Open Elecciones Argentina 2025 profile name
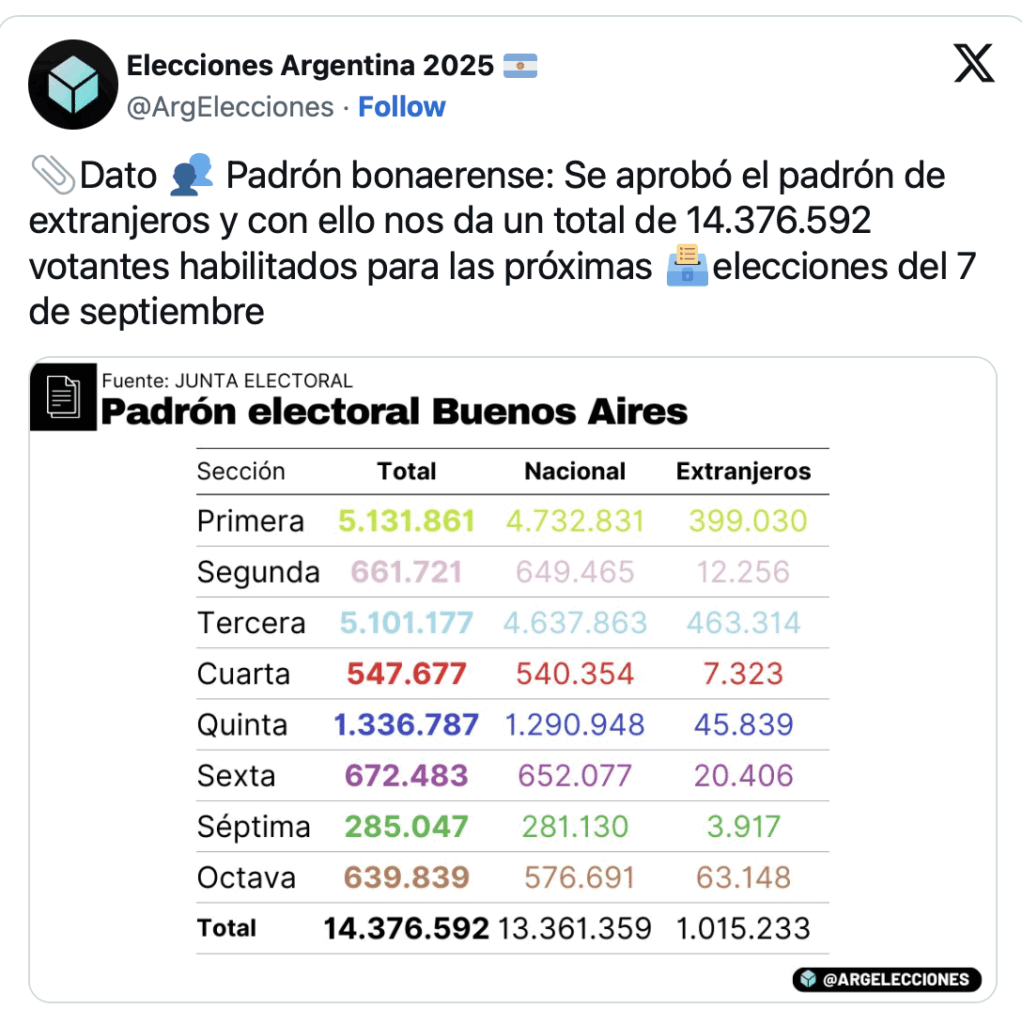 pyautogui.click(x=310, y=65)
